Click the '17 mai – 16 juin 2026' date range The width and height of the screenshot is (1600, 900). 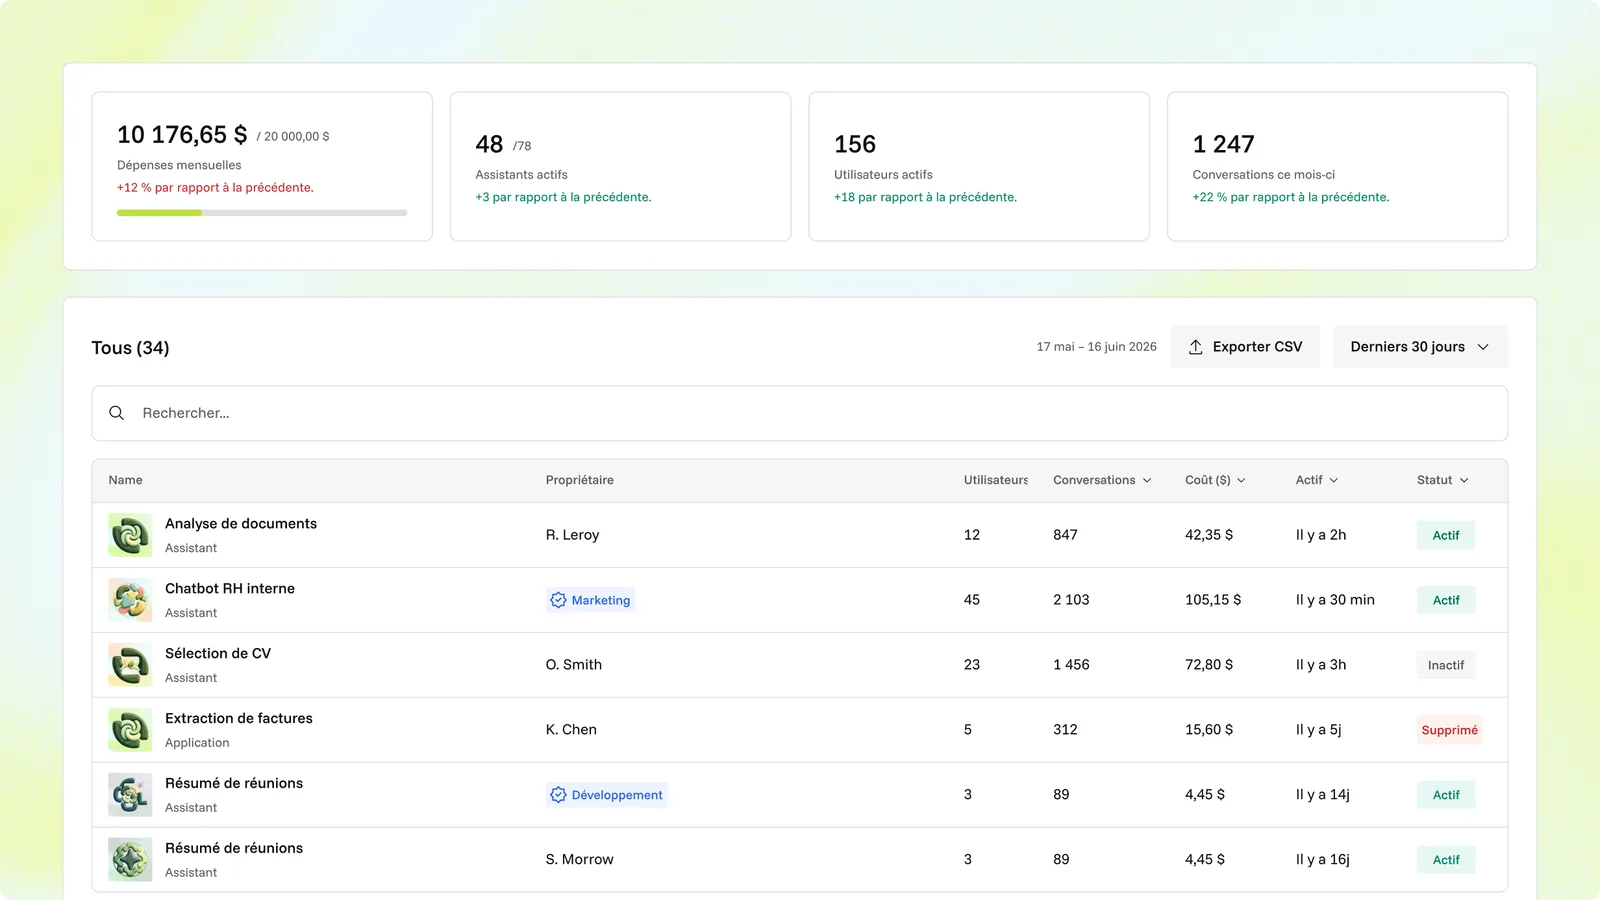1096,347
